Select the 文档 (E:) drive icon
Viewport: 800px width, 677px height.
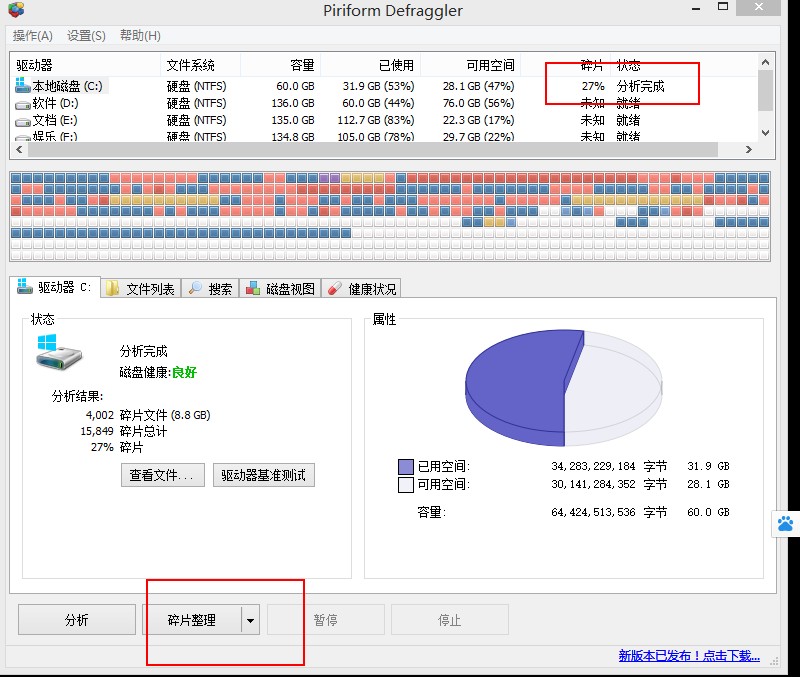[22, 122]
